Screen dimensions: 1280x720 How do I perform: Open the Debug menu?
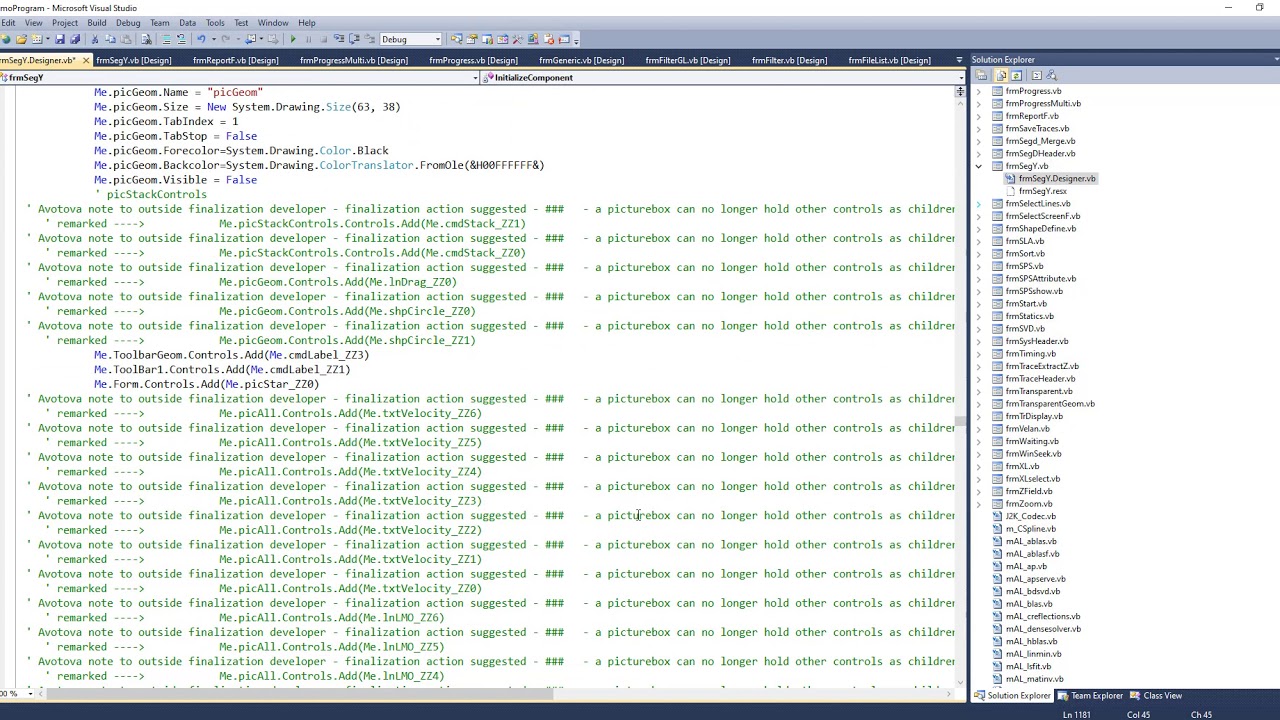(x=128, y=22)
